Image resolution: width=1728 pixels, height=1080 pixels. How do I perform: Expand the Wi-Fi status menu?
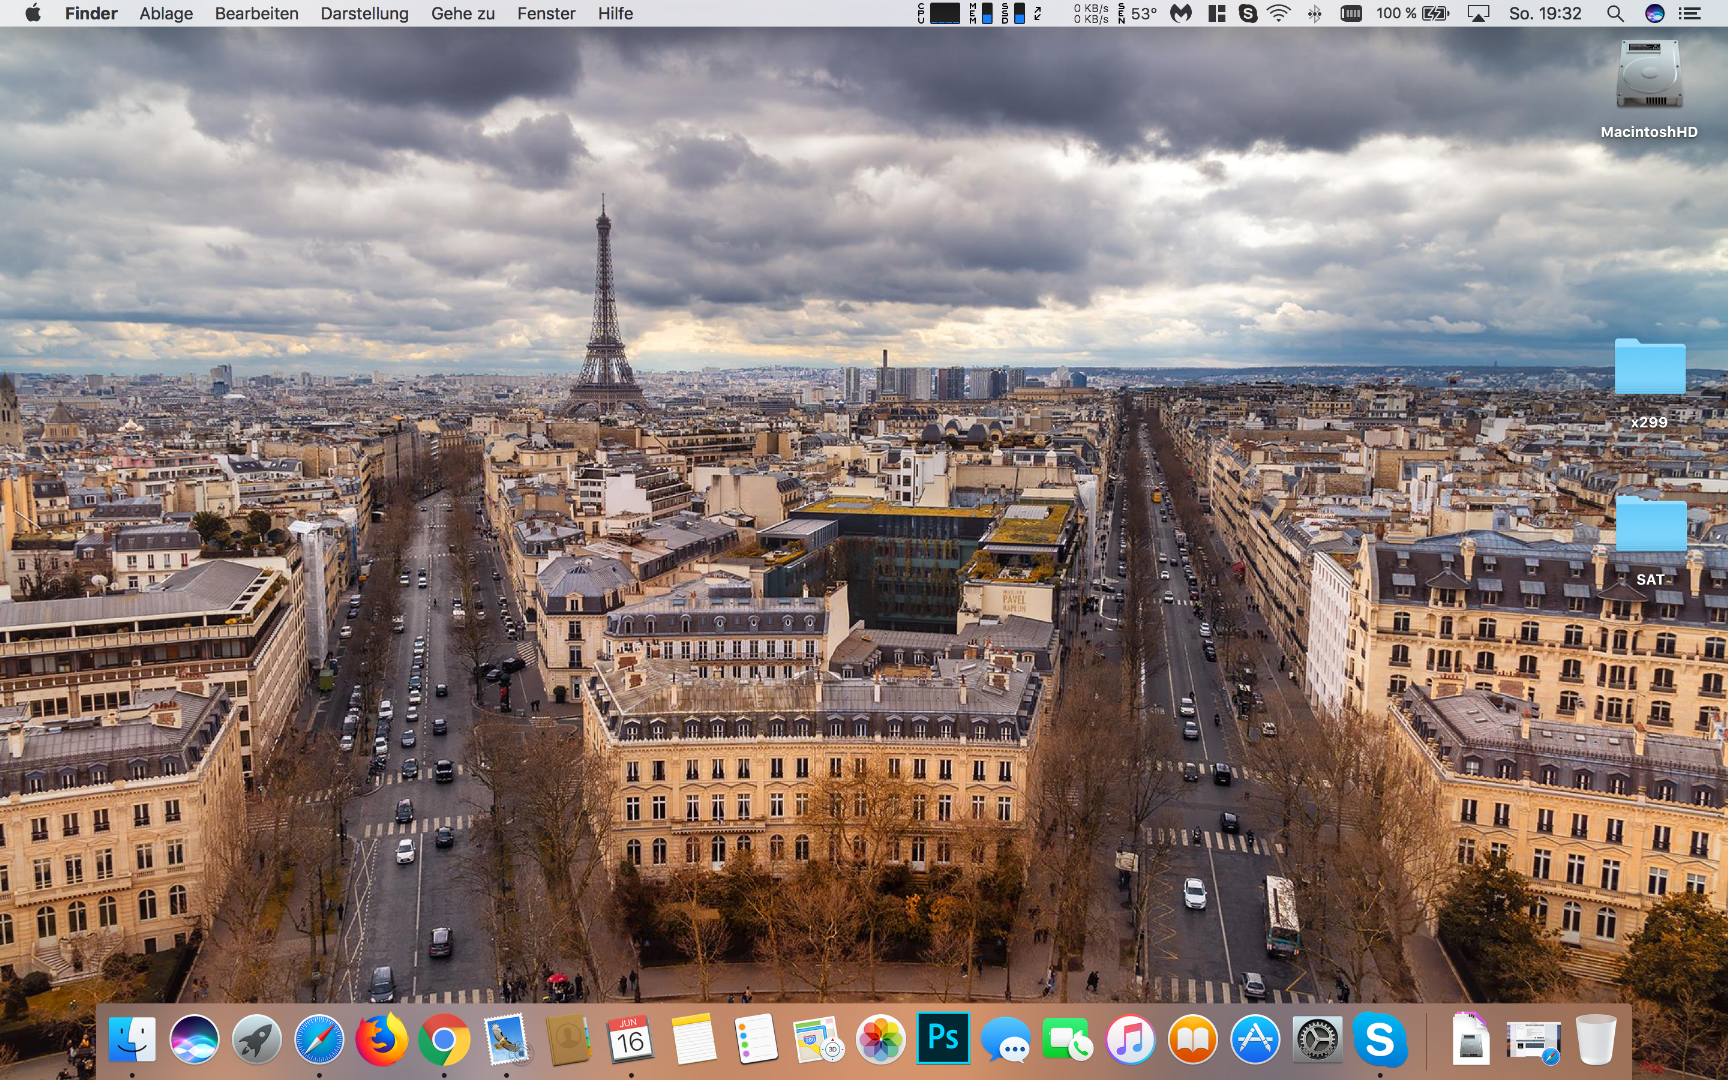(x=1279, y=13)
